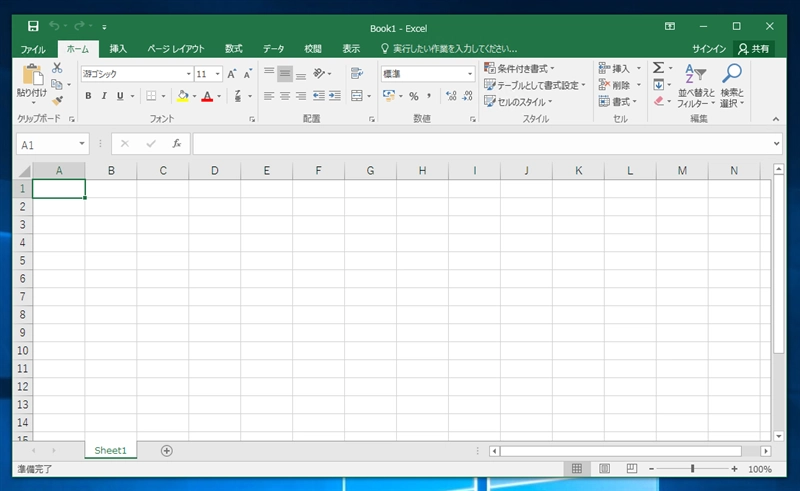The height and width of the screenshot is (491, 800).
Task: Apply cell borders icon
Action: (x=152, y=95)
